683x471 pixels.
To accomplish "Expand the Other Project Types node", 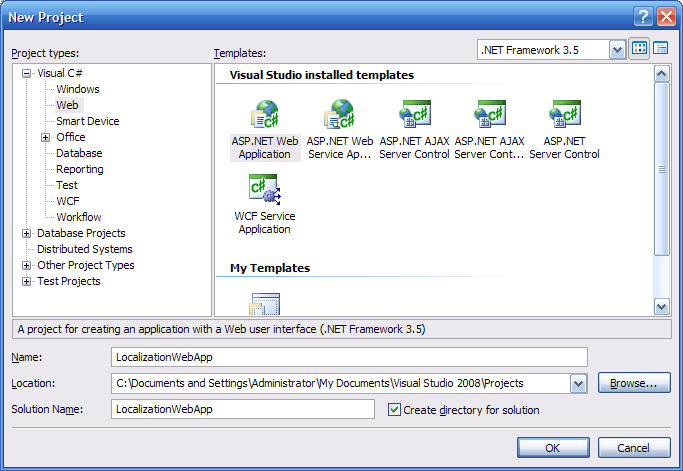I will (27, 265).
